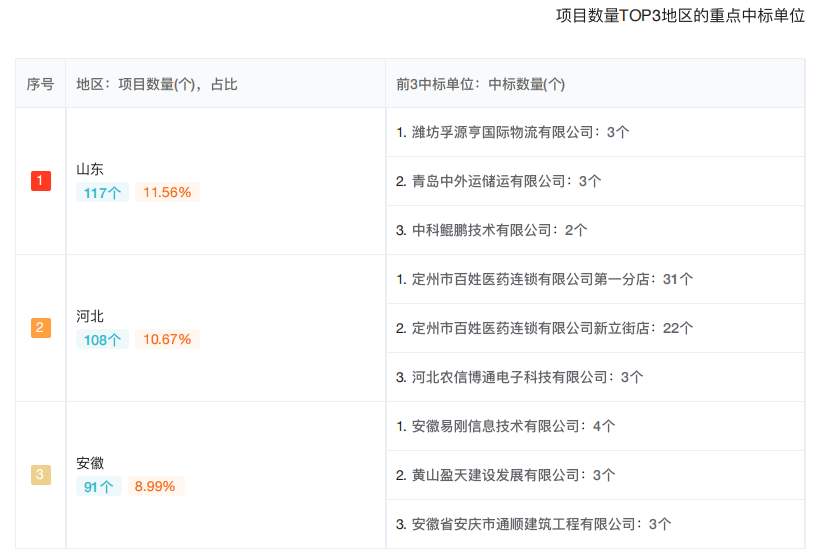Click the 前3中标单位：中标数量(个) column header
Image resolution: width=825 pixels, height=560 pixels.
(x=595, y=84)
